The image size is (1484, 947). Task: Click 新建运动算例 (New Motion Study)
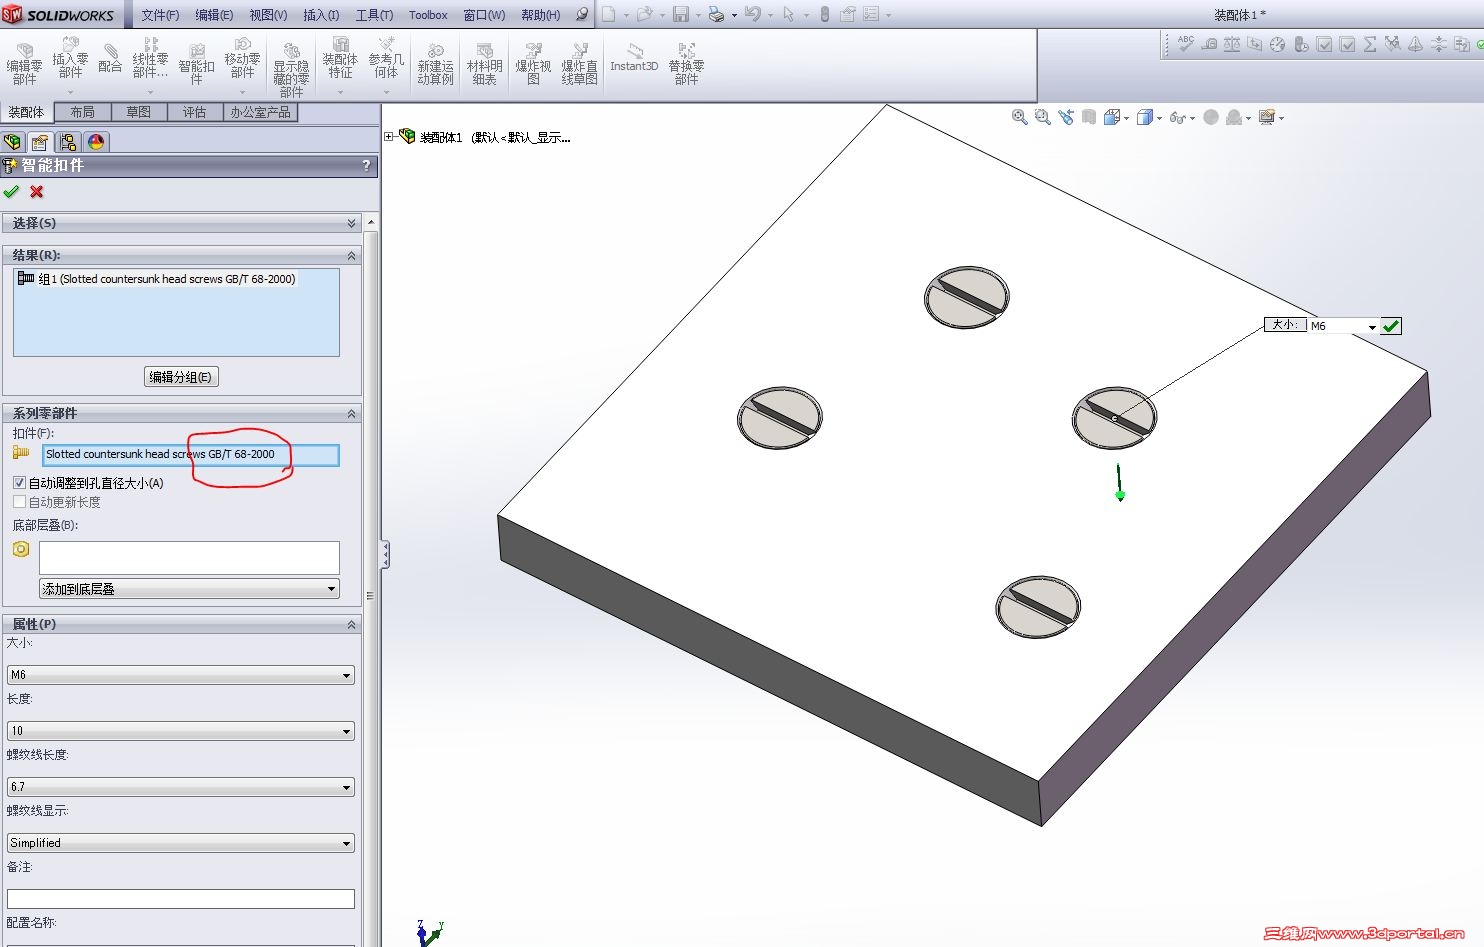435,65
